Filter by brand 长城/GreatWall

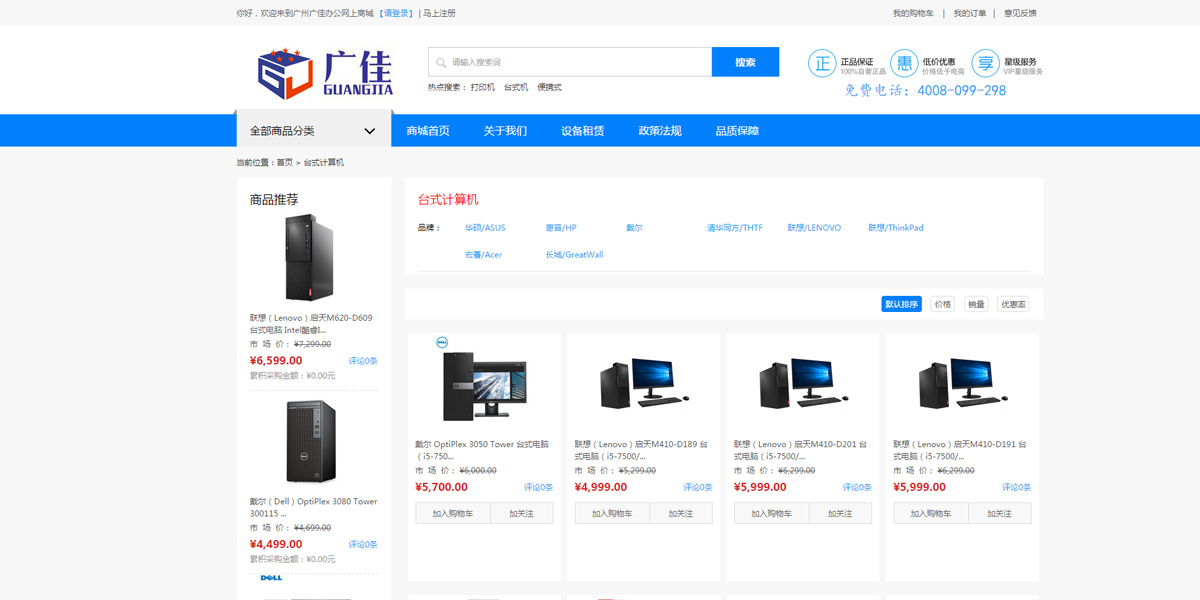[574, 255]
